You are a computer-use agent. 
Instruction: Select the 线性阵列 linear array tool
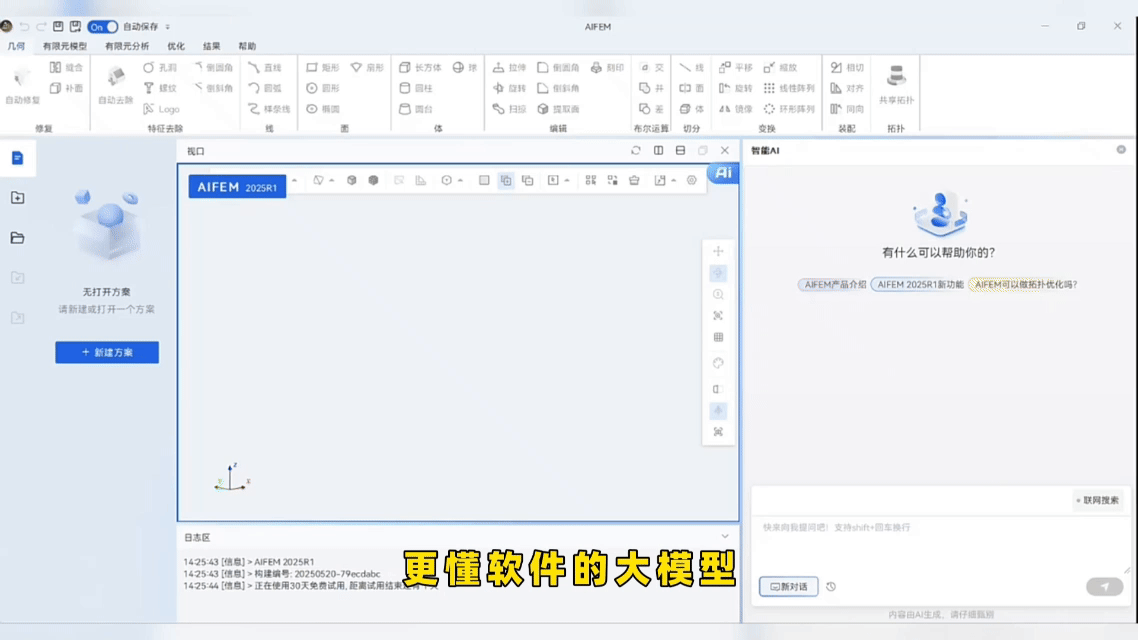click(x=789, y=89)
